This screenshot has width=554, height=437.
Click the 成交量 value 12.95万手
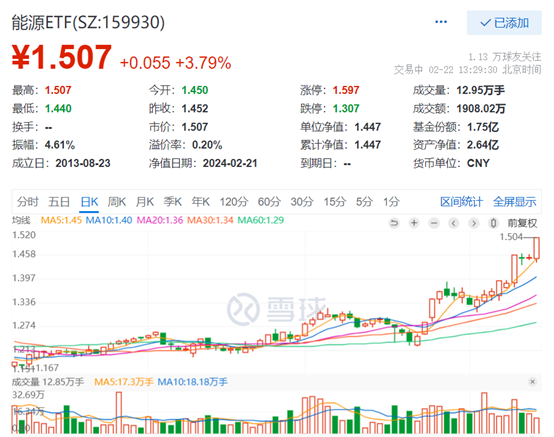481,90
